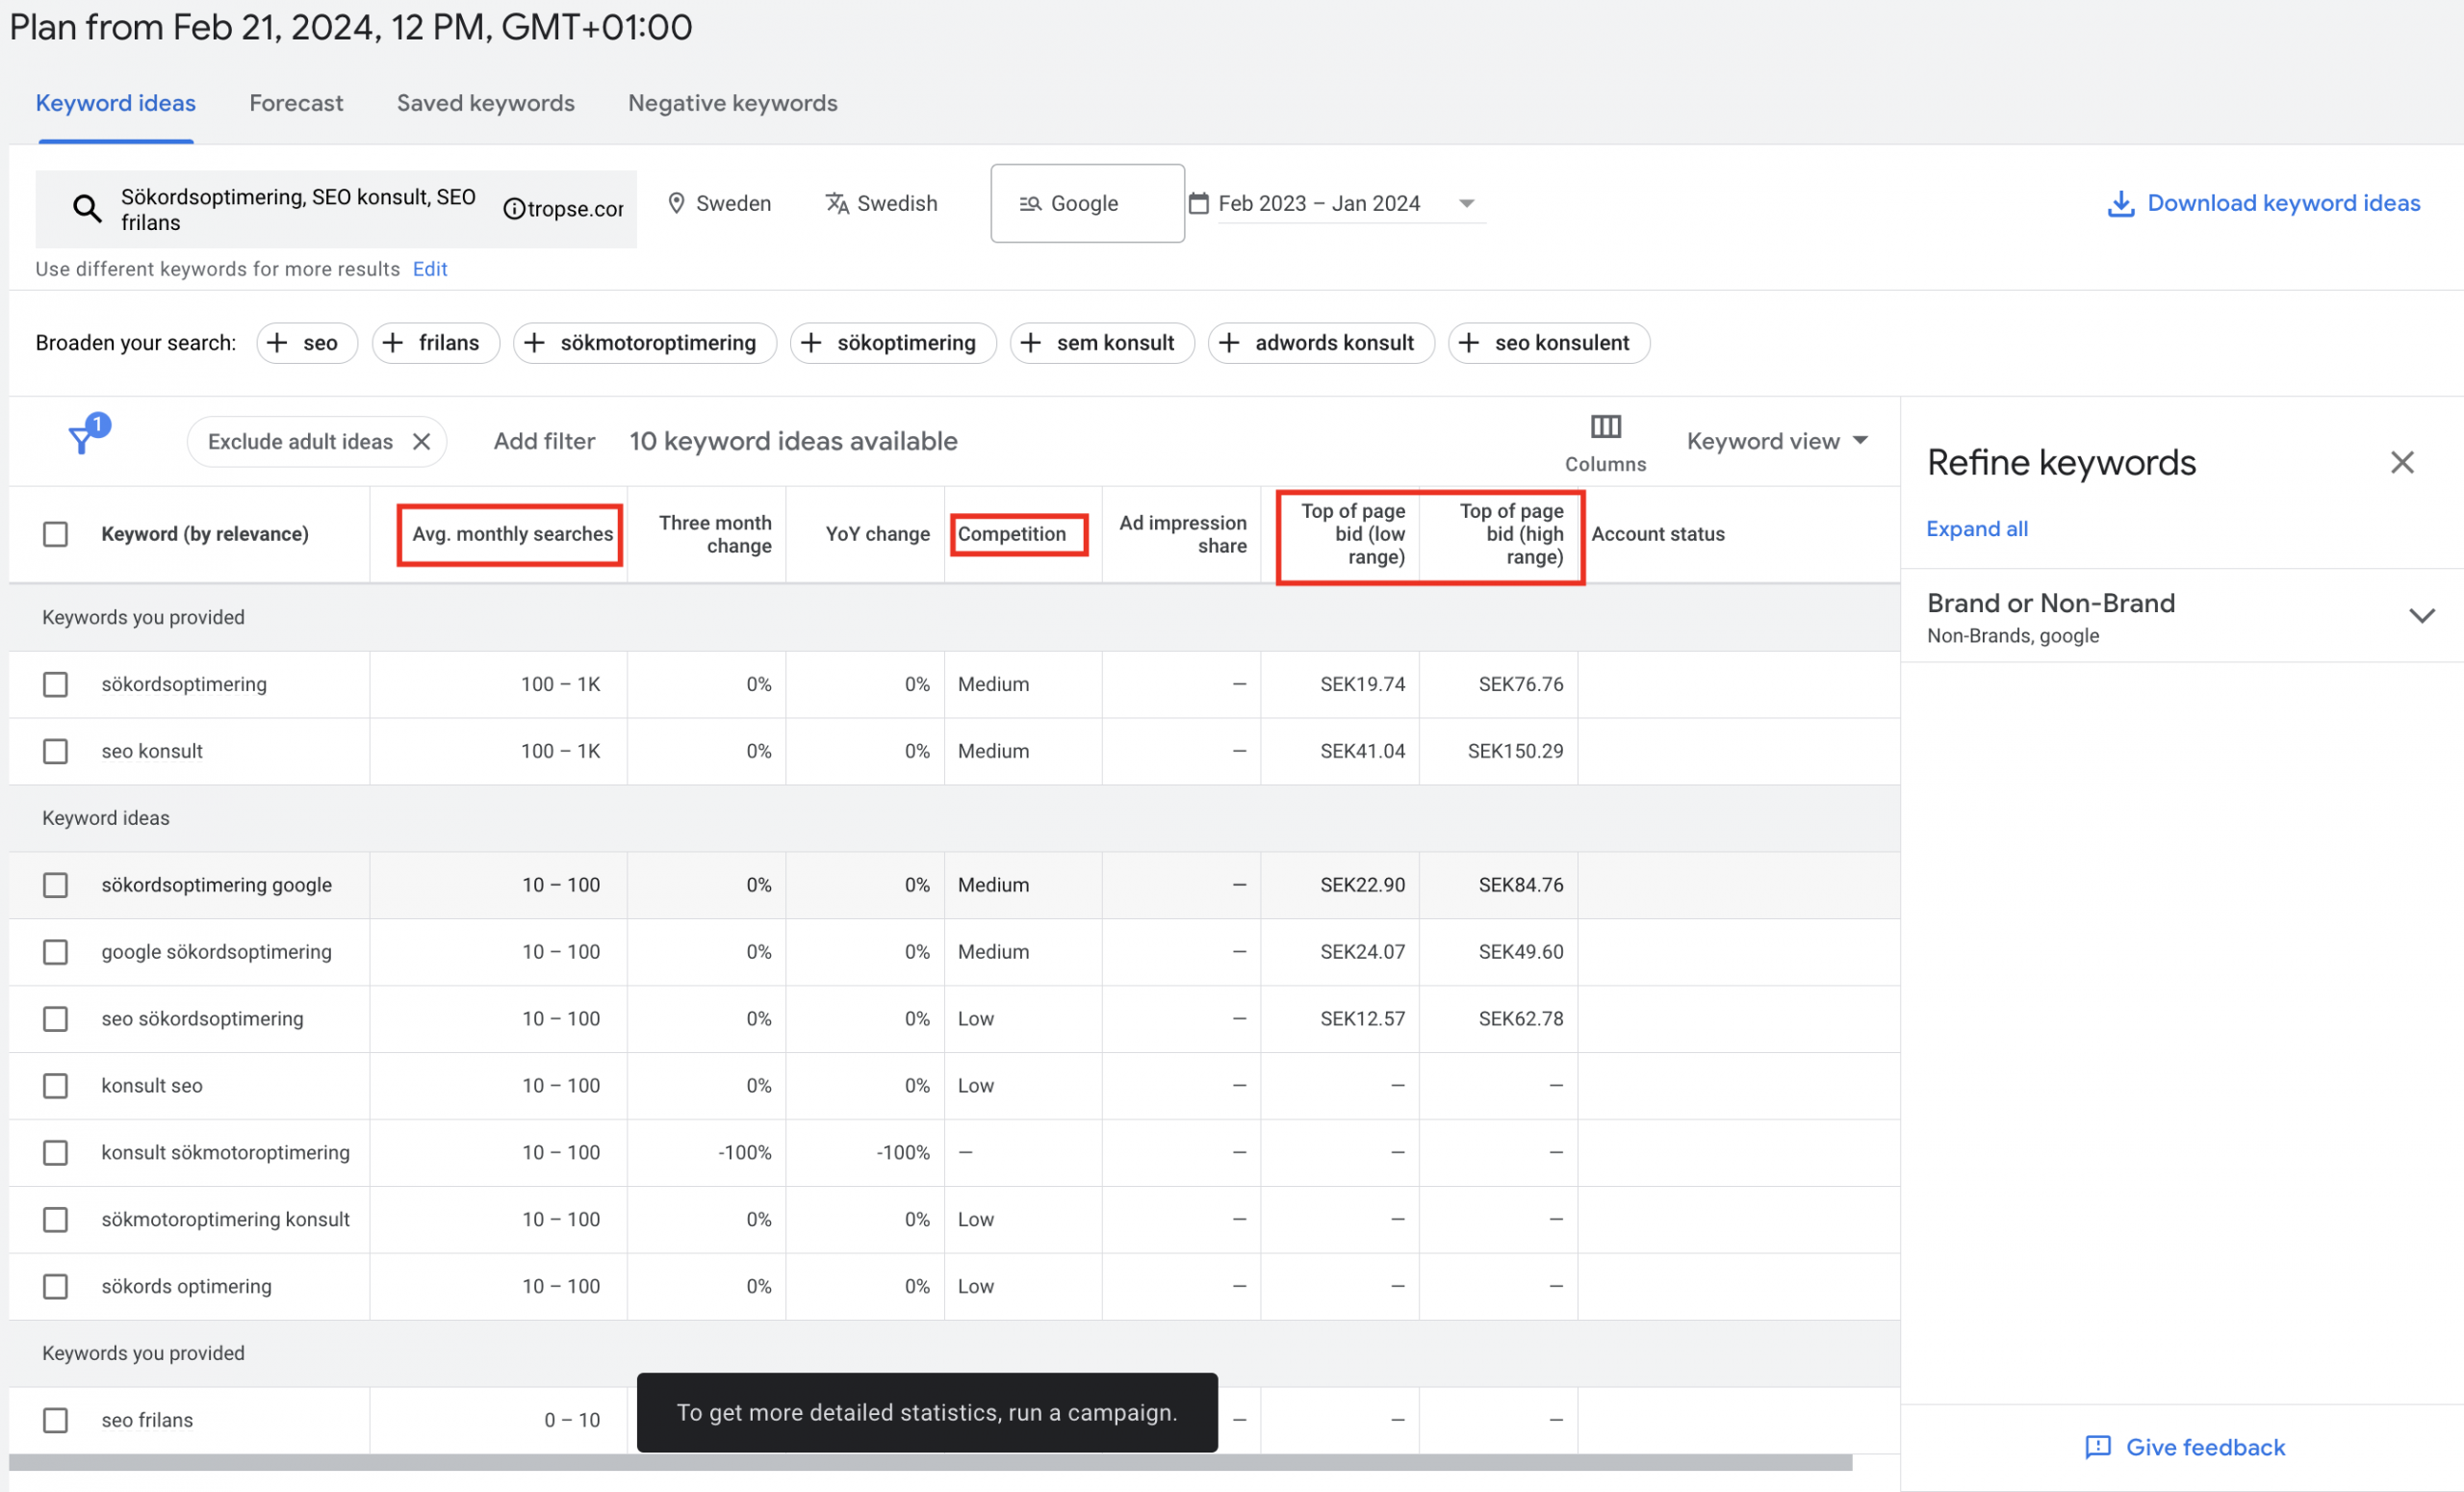The width and height of the screenshot is (2464, 1492).
Task: Click the horizontal scrollbar under the table
Action: (930, 1463)
